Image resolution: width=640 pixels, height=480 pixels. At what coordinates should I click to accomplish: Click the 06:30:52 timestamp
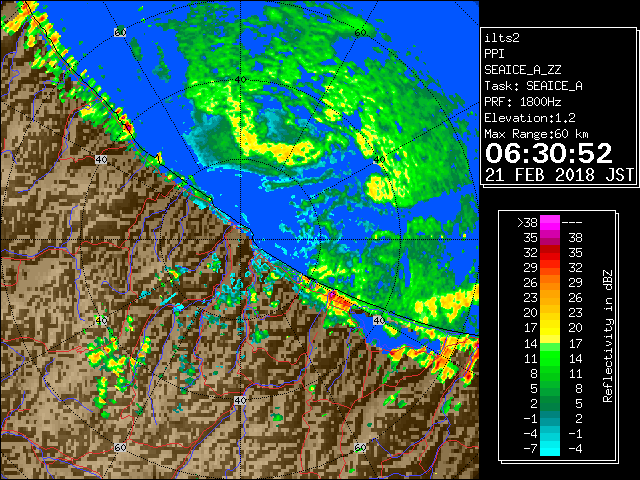pyautogui.click(x=549, y=153)
